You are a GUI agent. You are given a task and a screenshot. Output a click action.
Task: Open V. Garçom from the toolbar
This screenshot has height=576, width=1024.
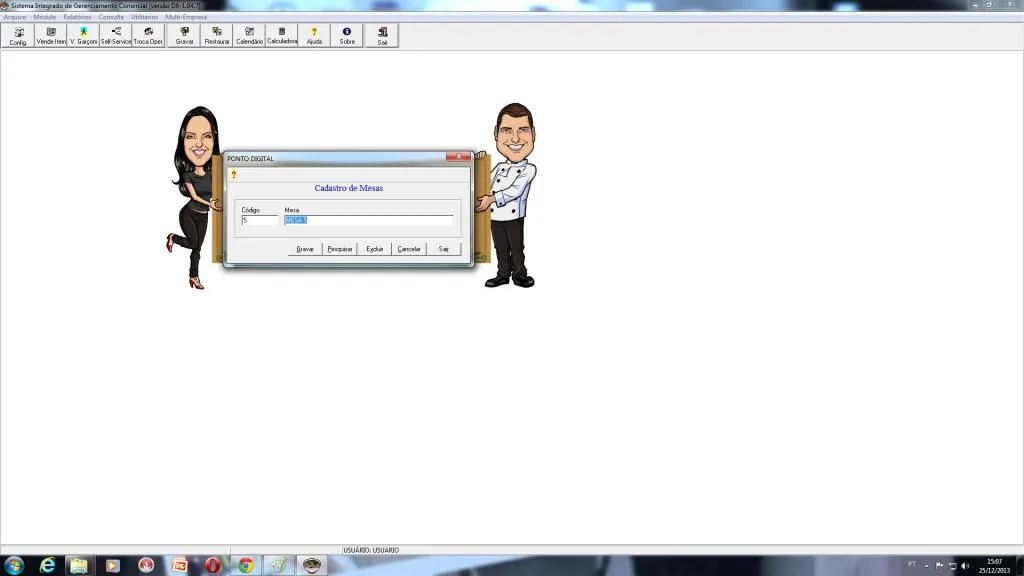coord(84,36)
